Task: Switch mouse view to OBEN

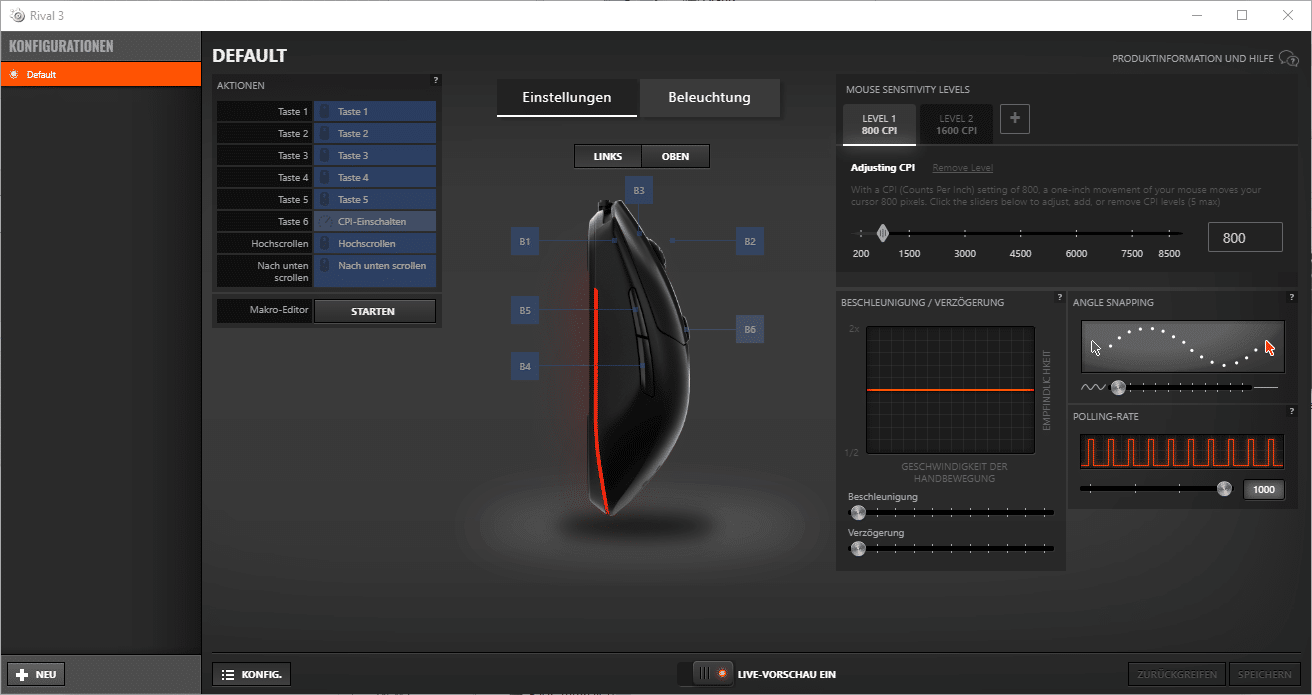Action: [676, 156]
